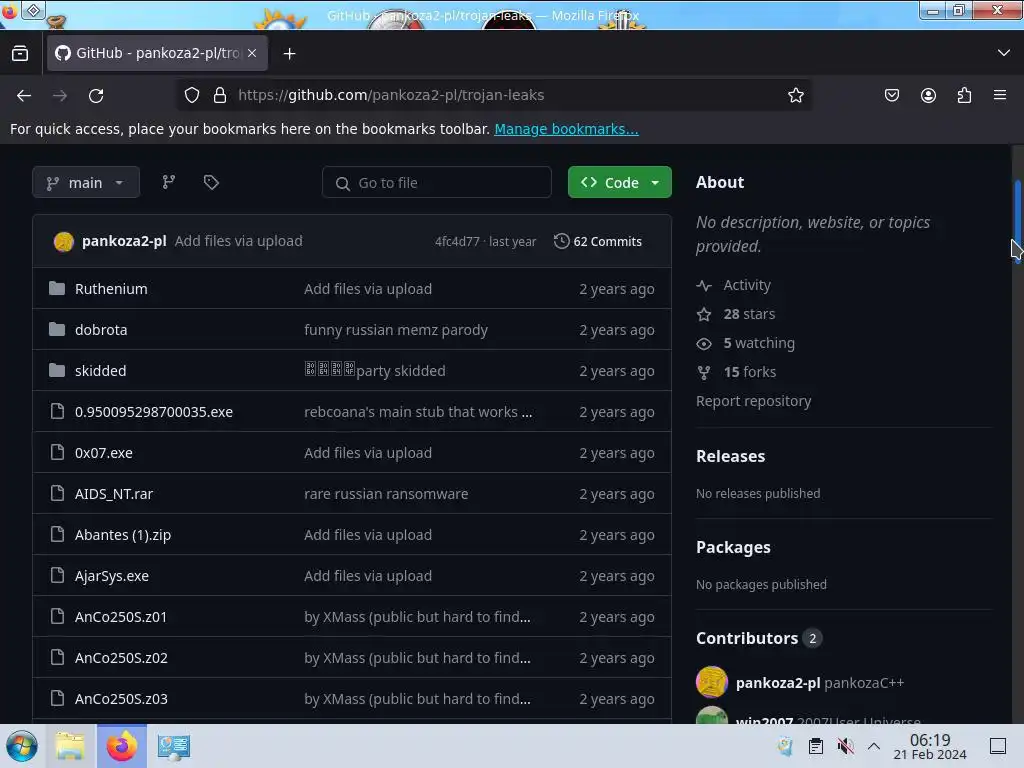Open the Releases heading link
This screenshot has width=1024, height=768.
pyautogui.click(x=730, y=456)
